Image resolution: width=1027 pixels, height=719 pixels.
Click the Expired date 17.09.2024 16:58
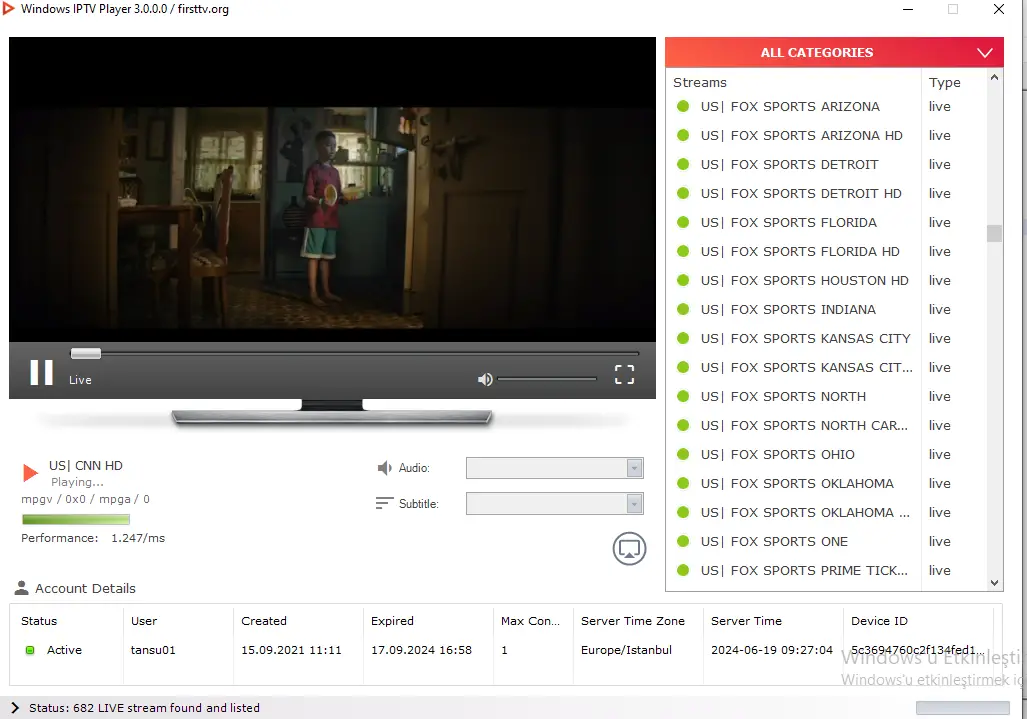click(x=421, y=650)
